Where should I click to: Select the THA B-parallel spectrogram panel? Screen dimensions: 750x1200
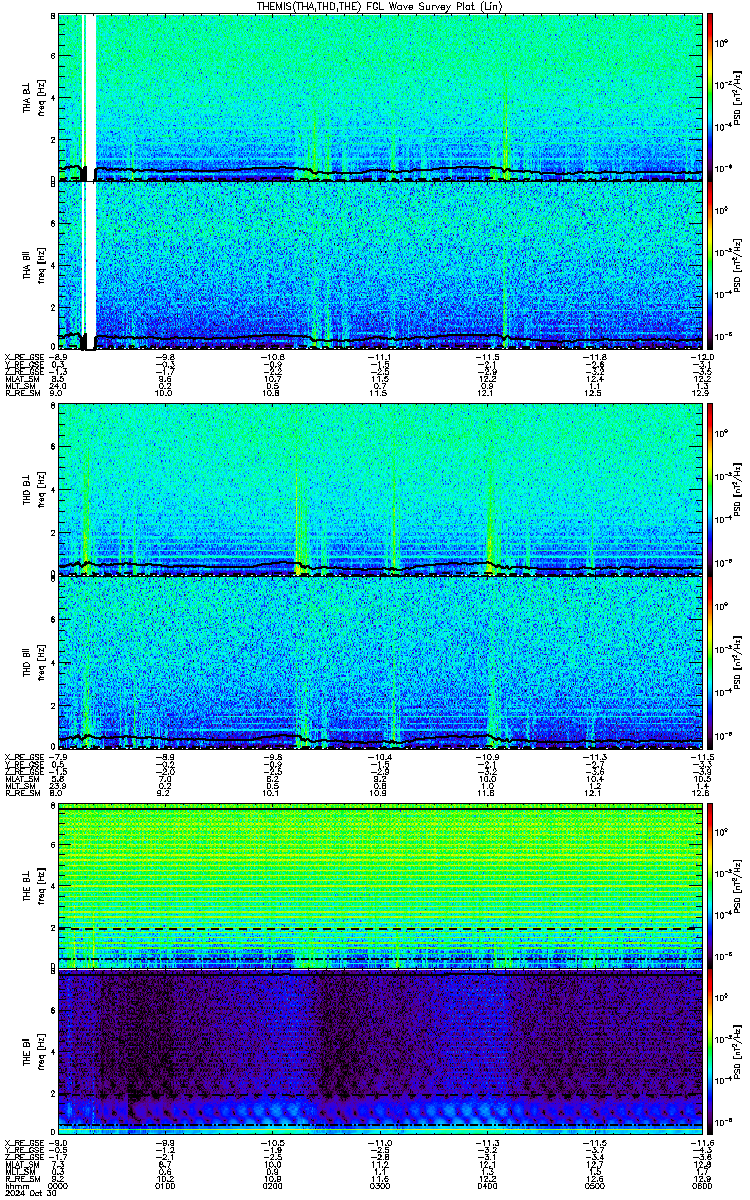pyautogui.click(x=381, y=265)
